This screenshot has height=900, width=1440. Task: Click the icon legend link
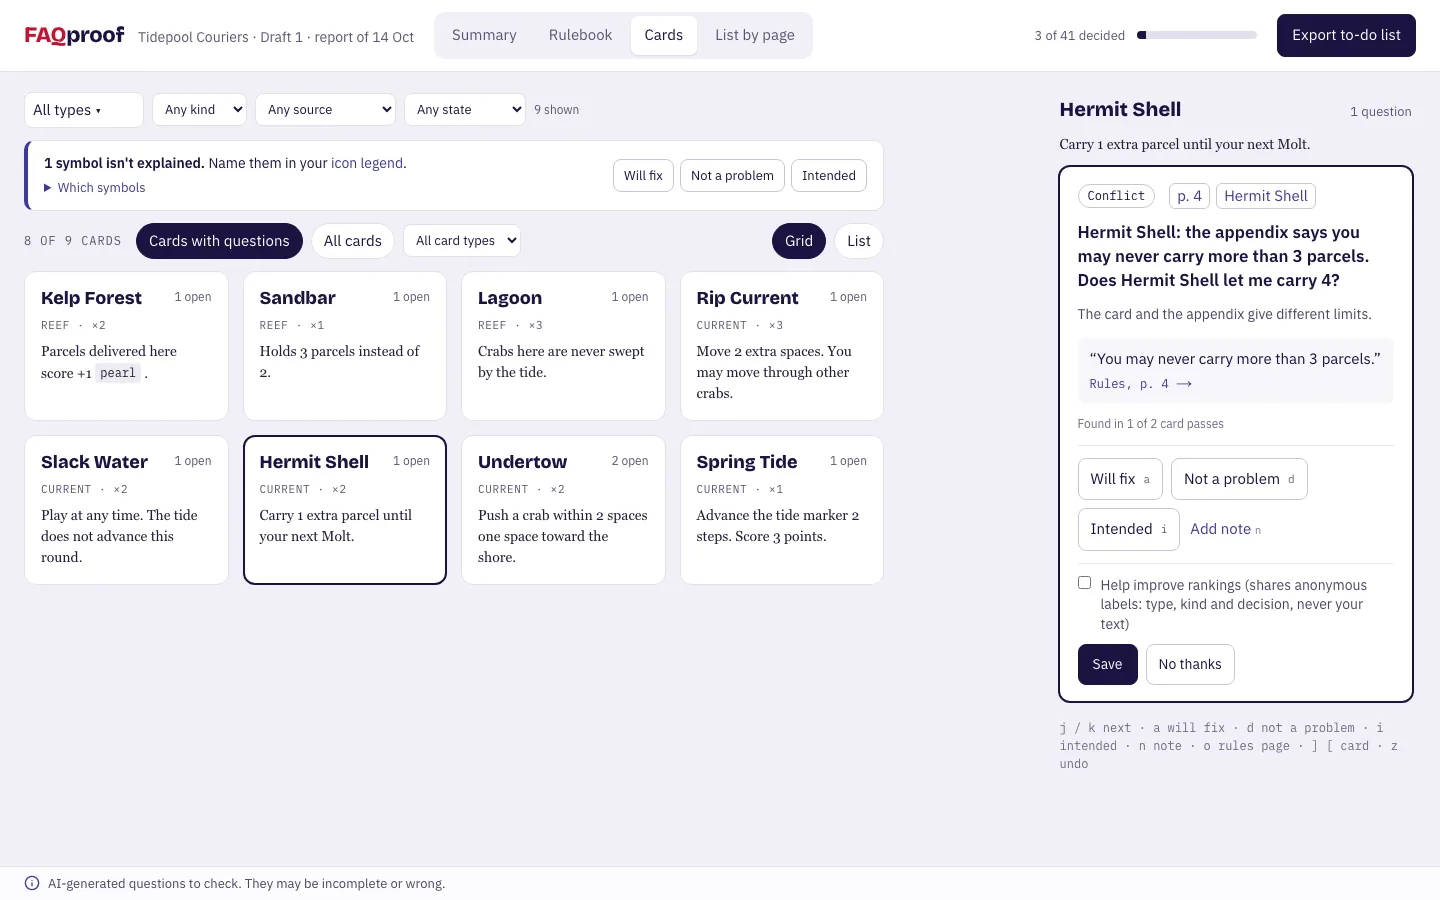pyautogui.click(x=367, y=163)
